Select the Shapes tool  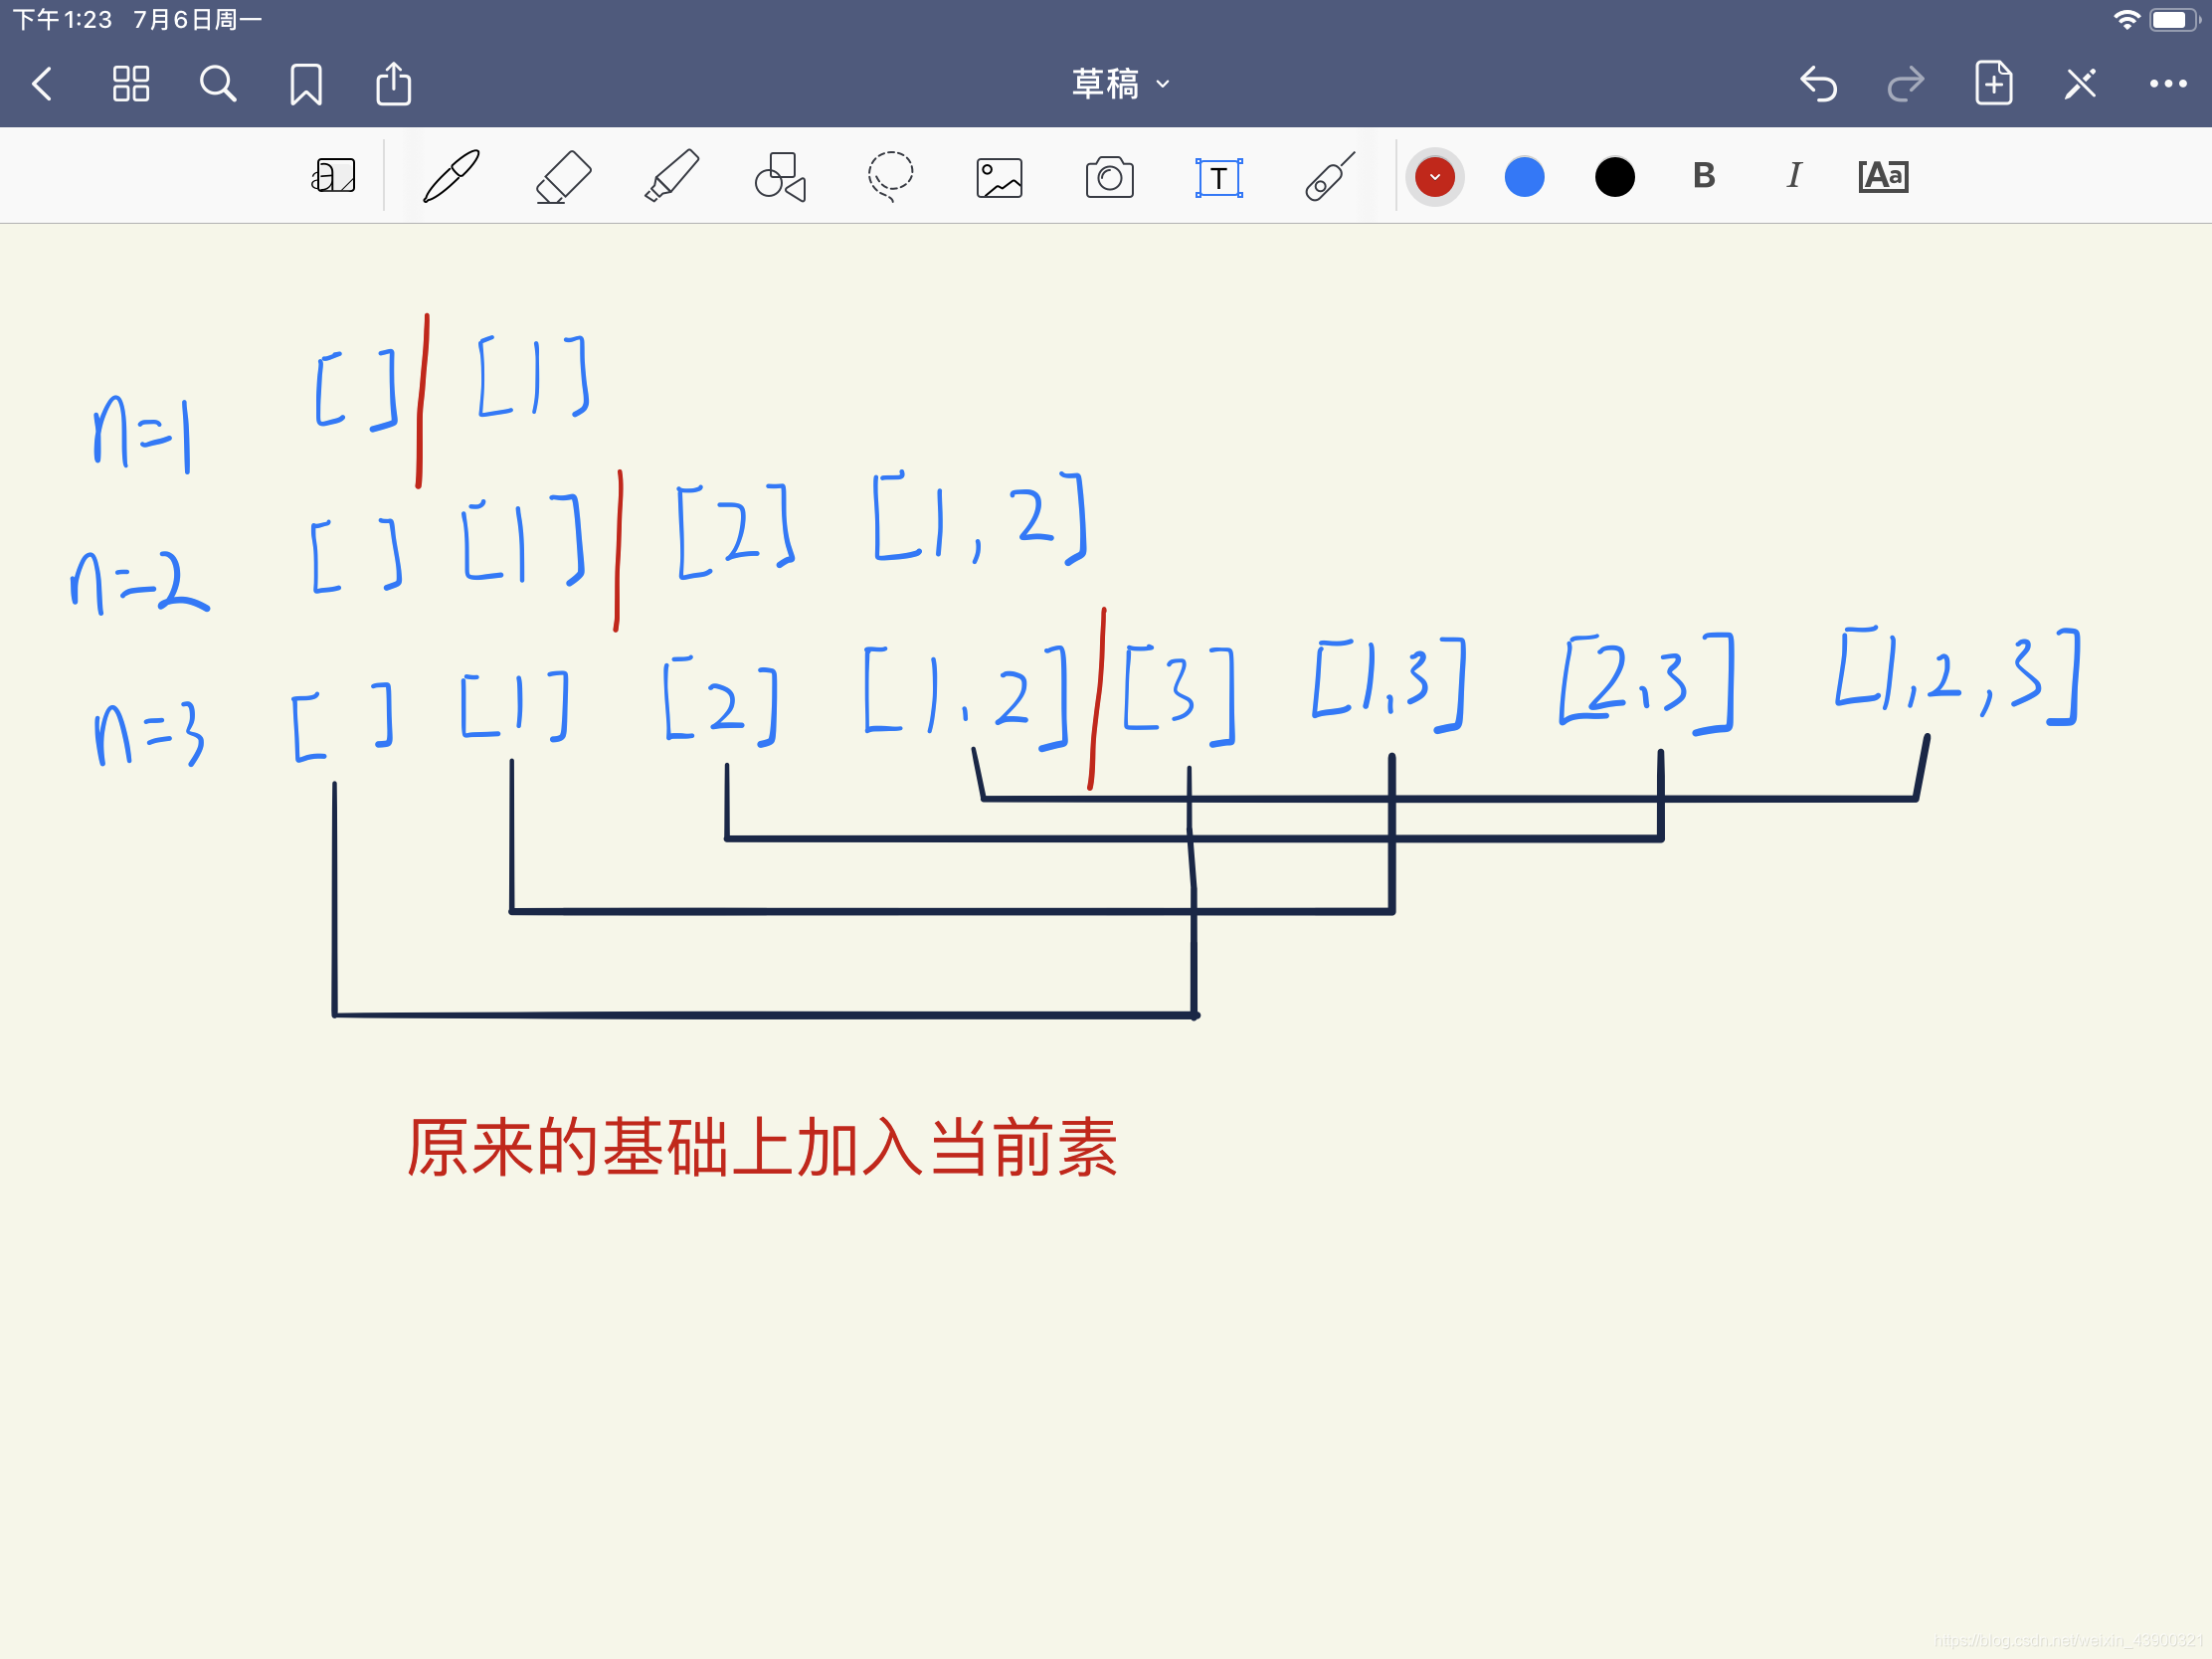(x=780, y=177)
